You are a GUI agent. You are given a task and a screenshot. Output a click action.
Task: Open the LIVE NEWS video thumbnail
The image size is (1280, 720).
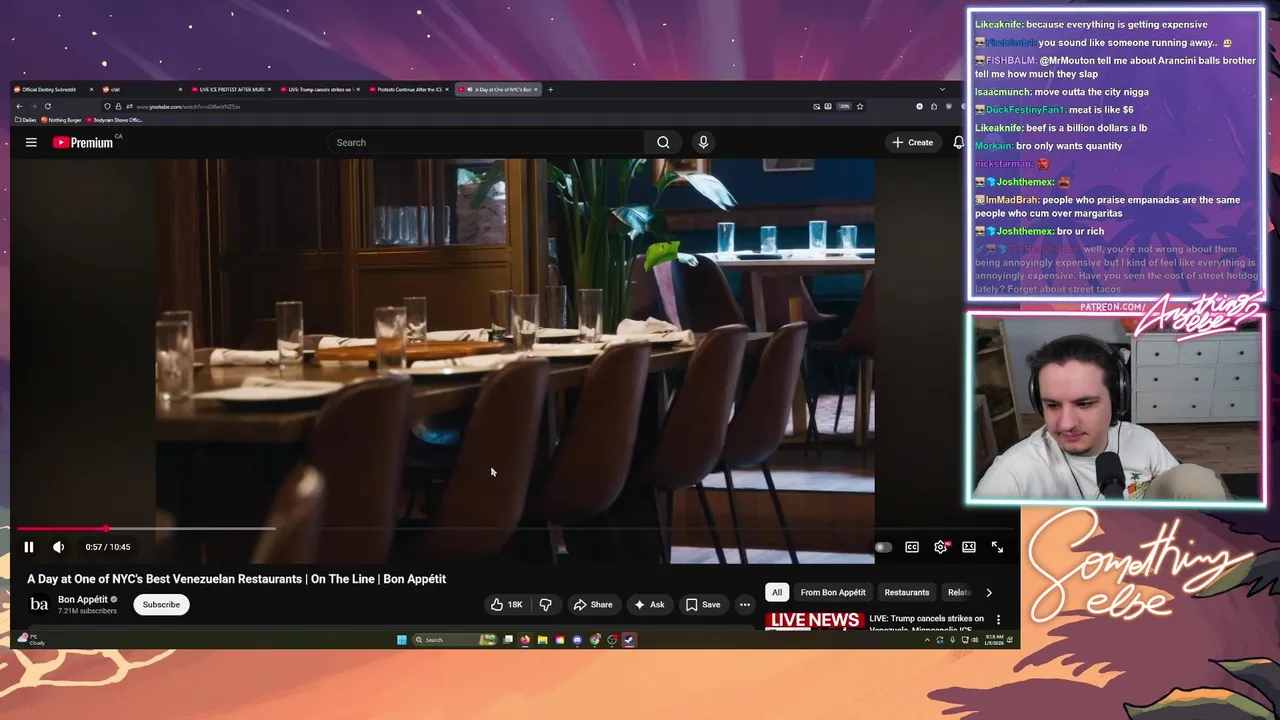814,621
